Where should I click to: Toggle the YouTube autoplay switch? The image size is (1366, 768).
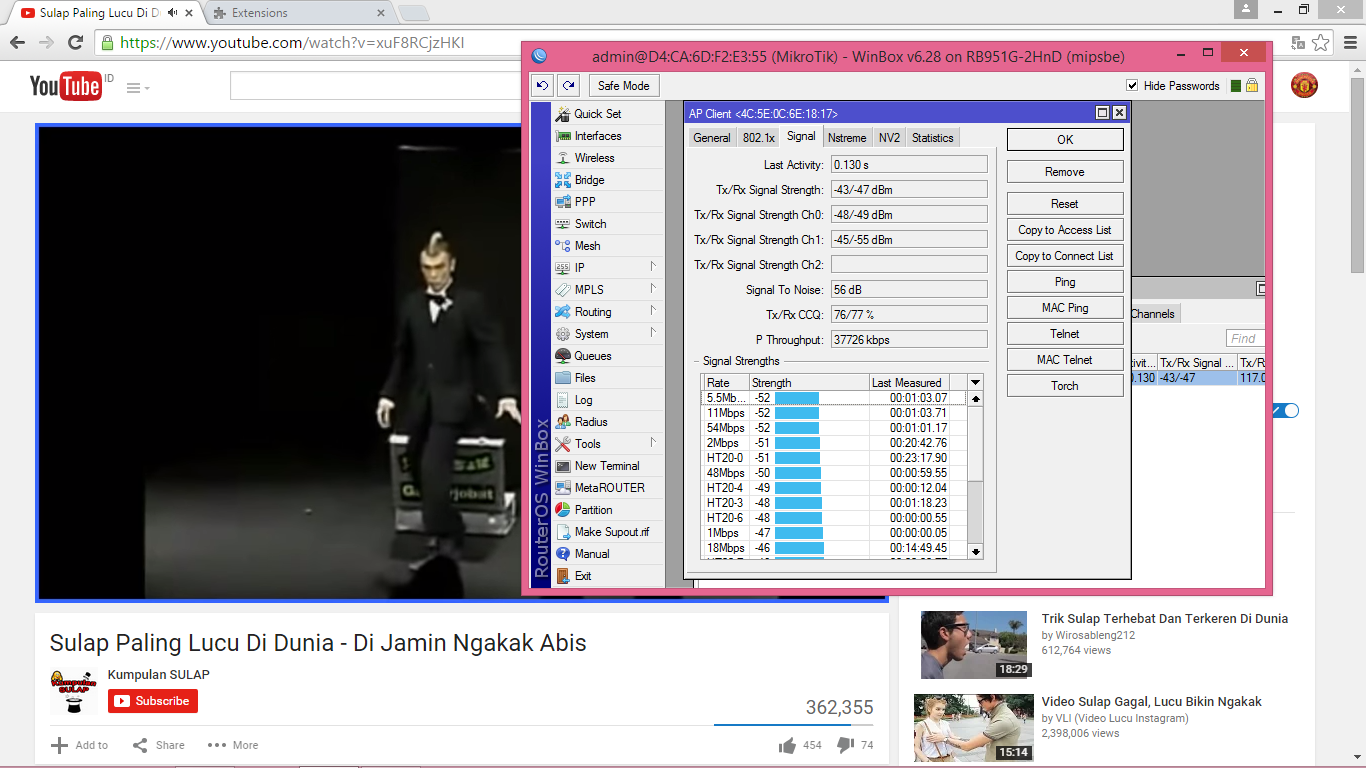coord(1285,411)
